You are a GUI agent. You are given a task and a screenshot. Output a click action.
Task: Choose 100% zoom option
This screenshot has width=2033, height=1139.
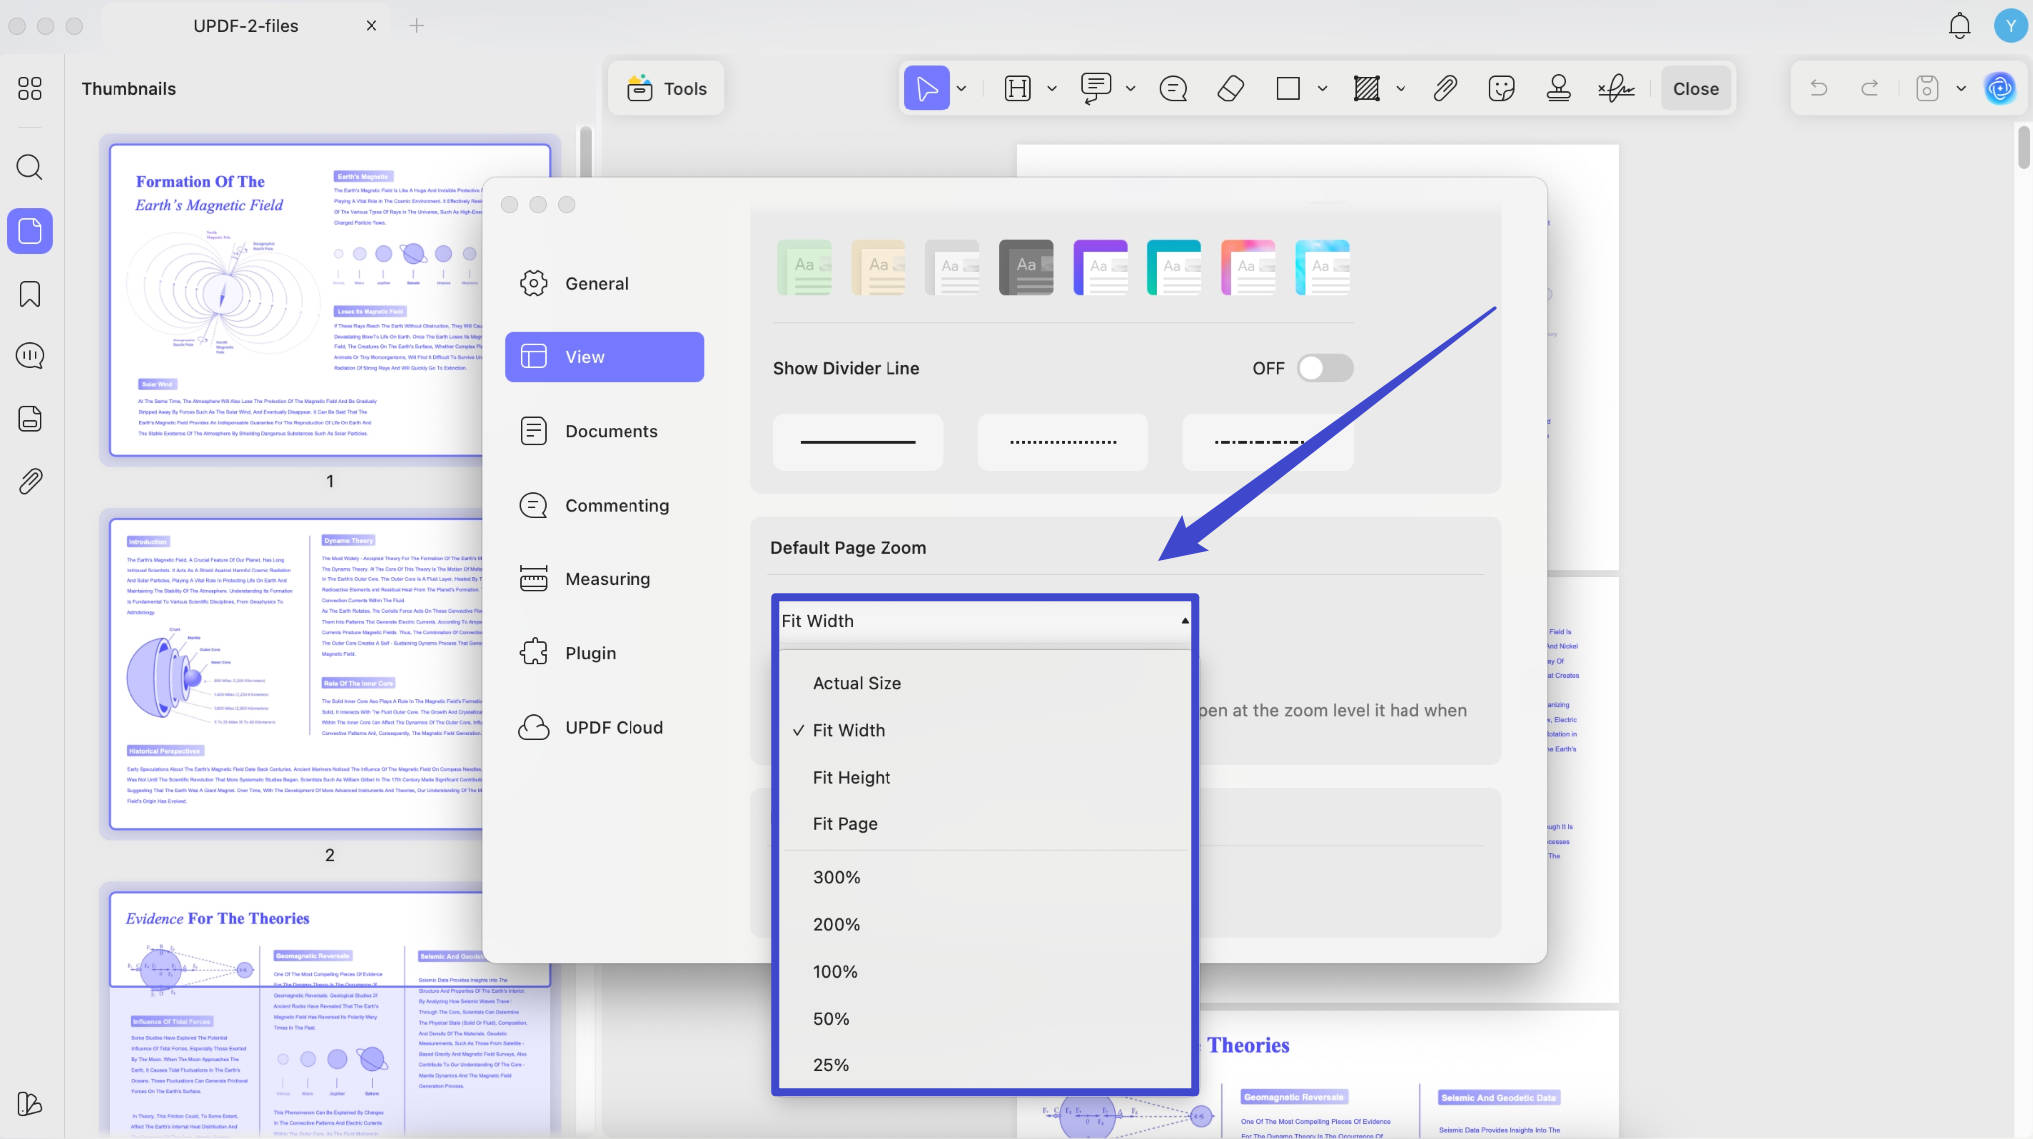(x=985, y=971)
